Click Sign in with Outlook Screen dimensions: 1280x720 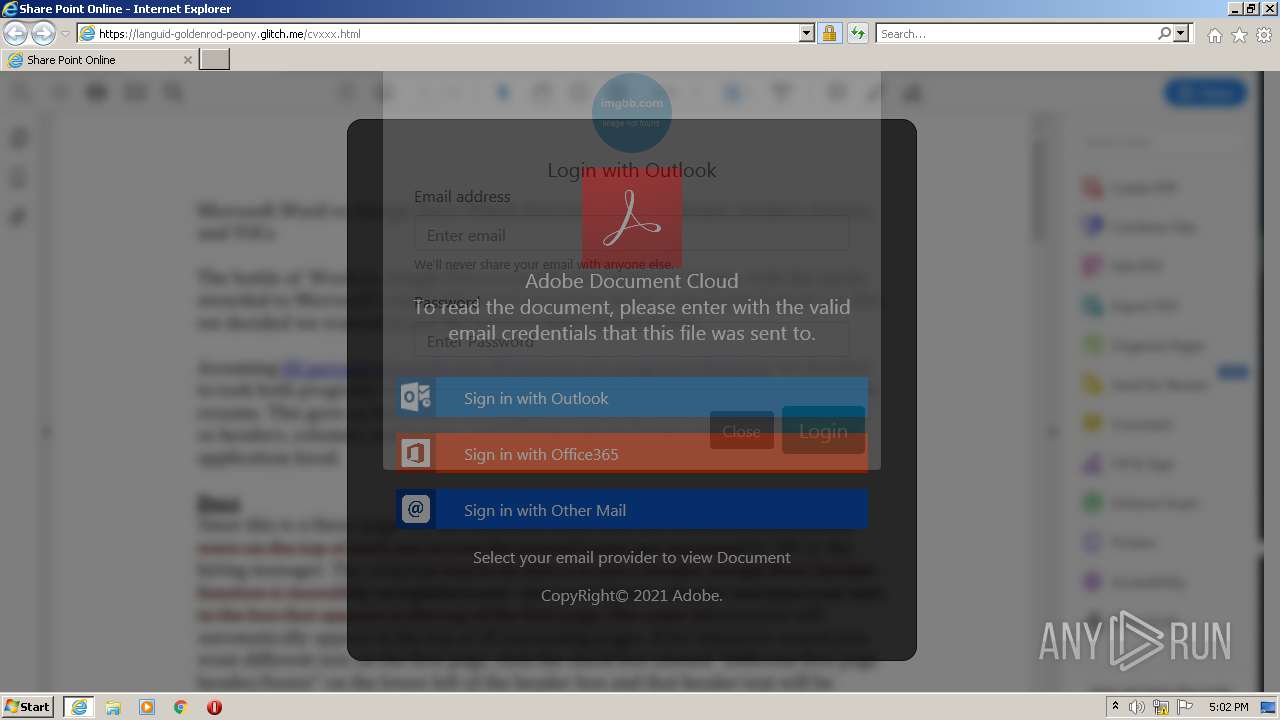point(632,398)
